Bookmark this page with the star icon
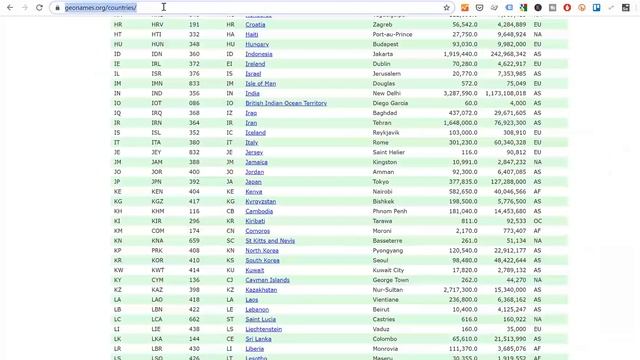 tap(447, 8)
